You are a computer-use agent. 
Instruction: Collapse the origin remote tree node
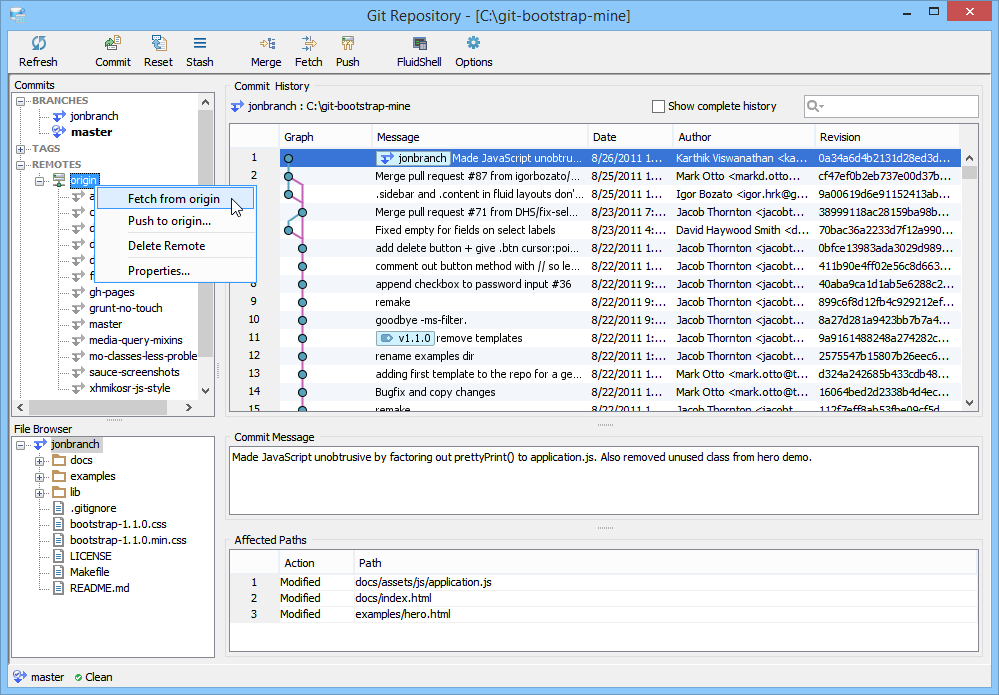pos(40,181)
